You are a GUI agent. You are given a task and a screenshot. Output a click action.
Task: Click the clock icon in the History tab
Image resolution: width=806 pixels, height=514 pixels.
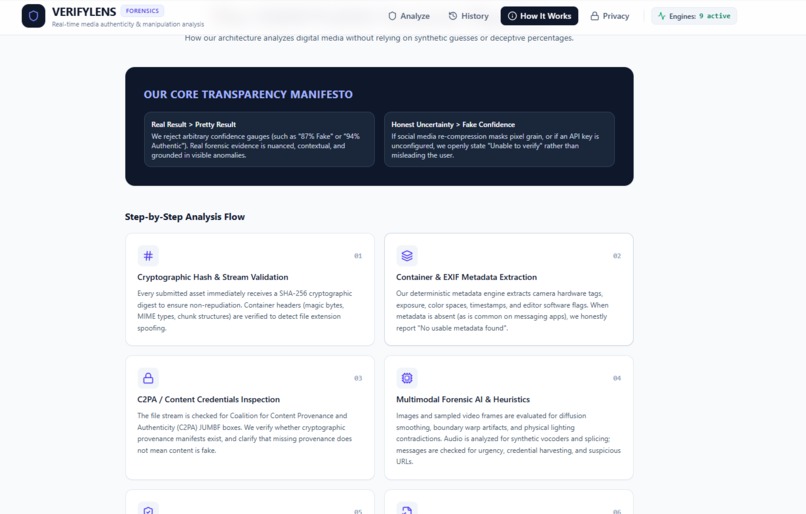click(453, 16)
